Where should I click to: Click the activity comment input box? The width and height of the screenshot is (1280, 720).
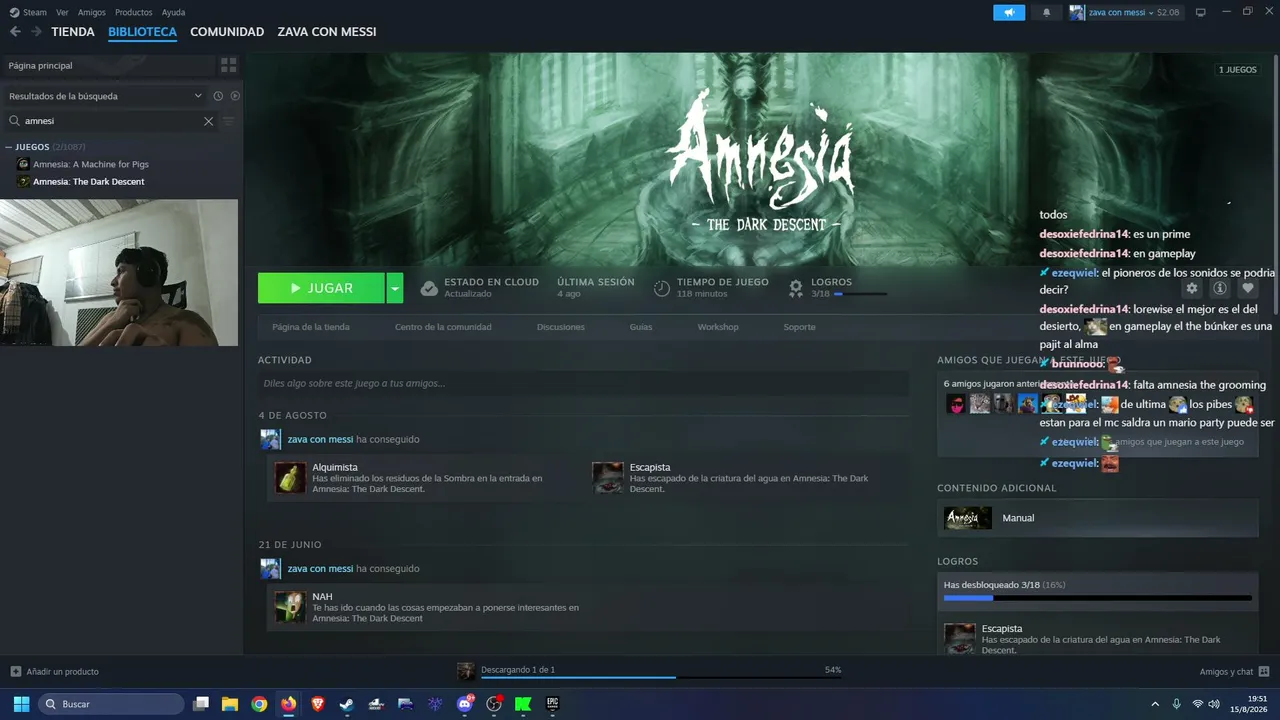(x=583, y=383)
